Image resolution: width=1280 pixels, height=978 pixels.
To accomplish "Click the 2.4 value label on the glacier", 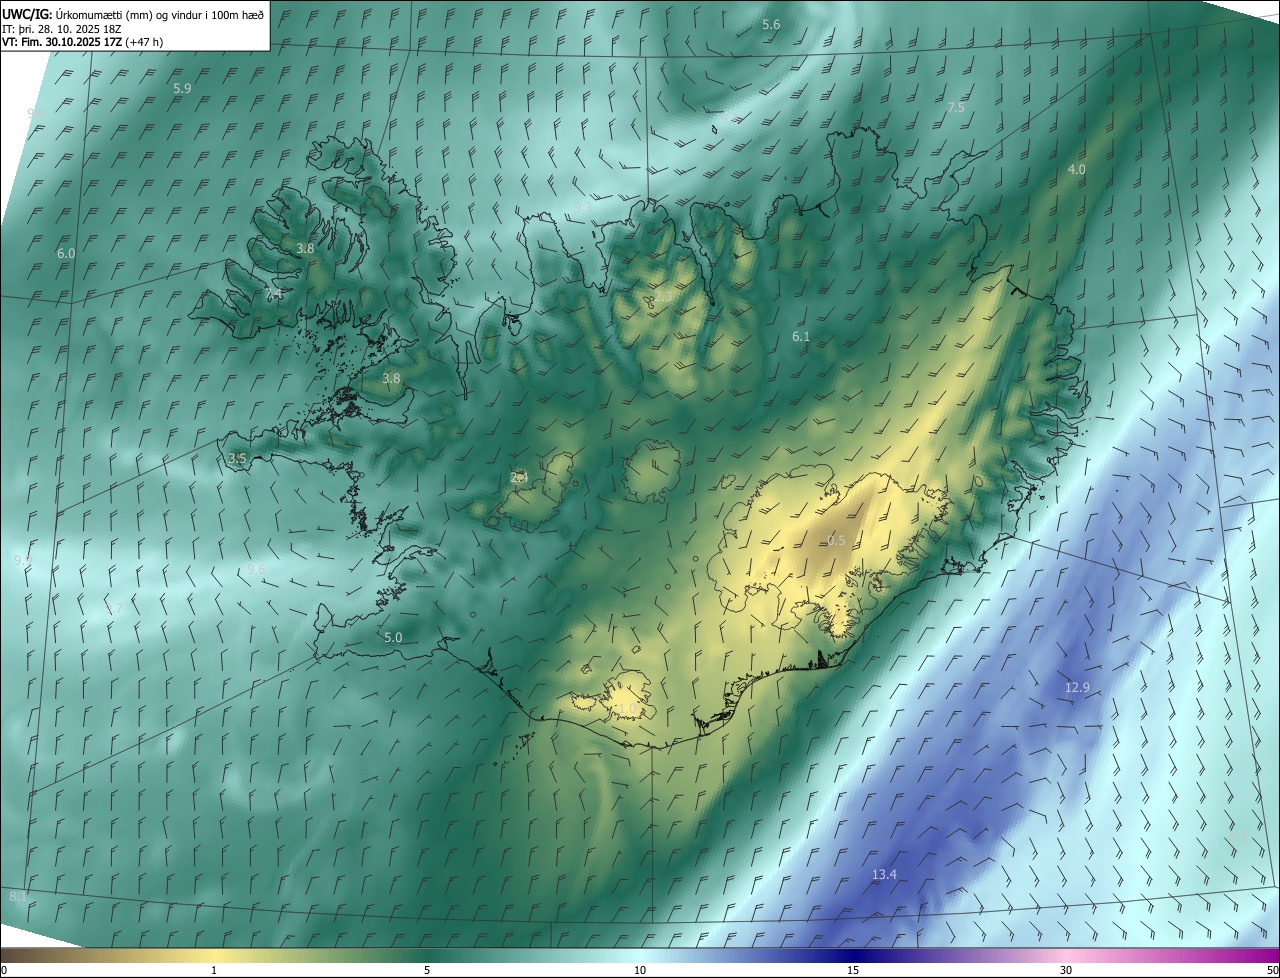I will tap(519, 478).
